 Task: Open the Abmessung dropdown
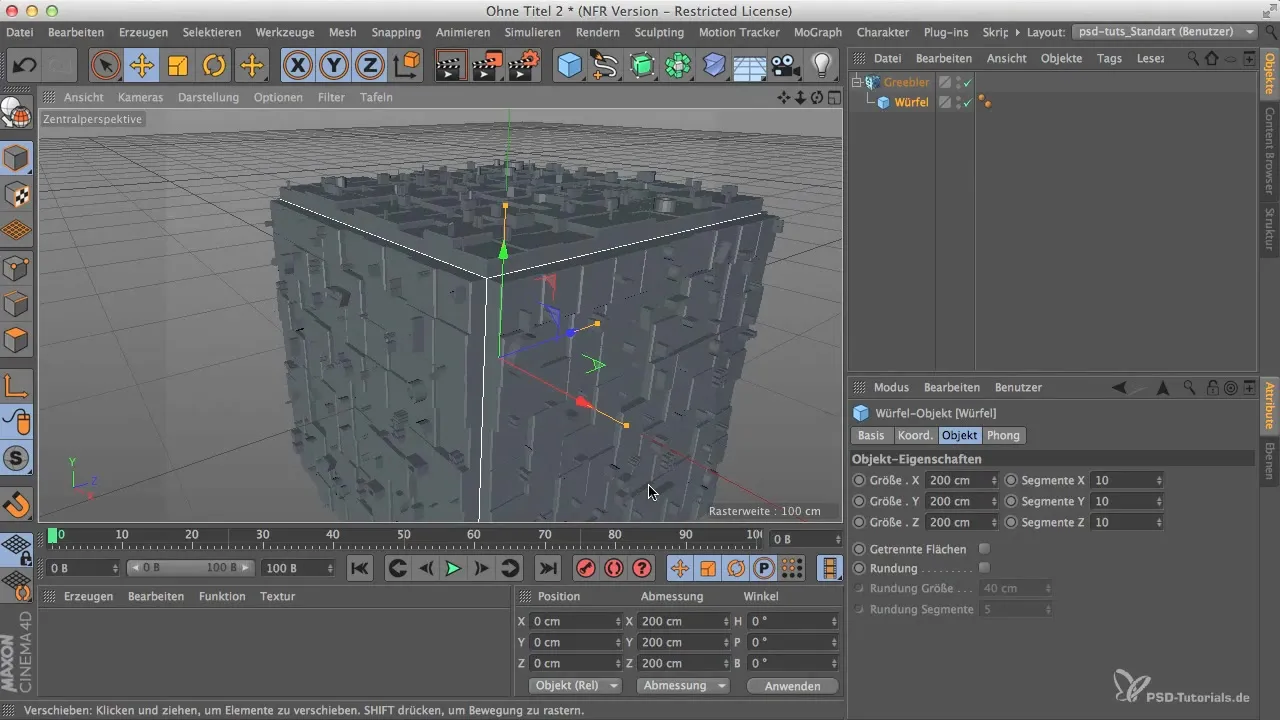coord(685,686)
